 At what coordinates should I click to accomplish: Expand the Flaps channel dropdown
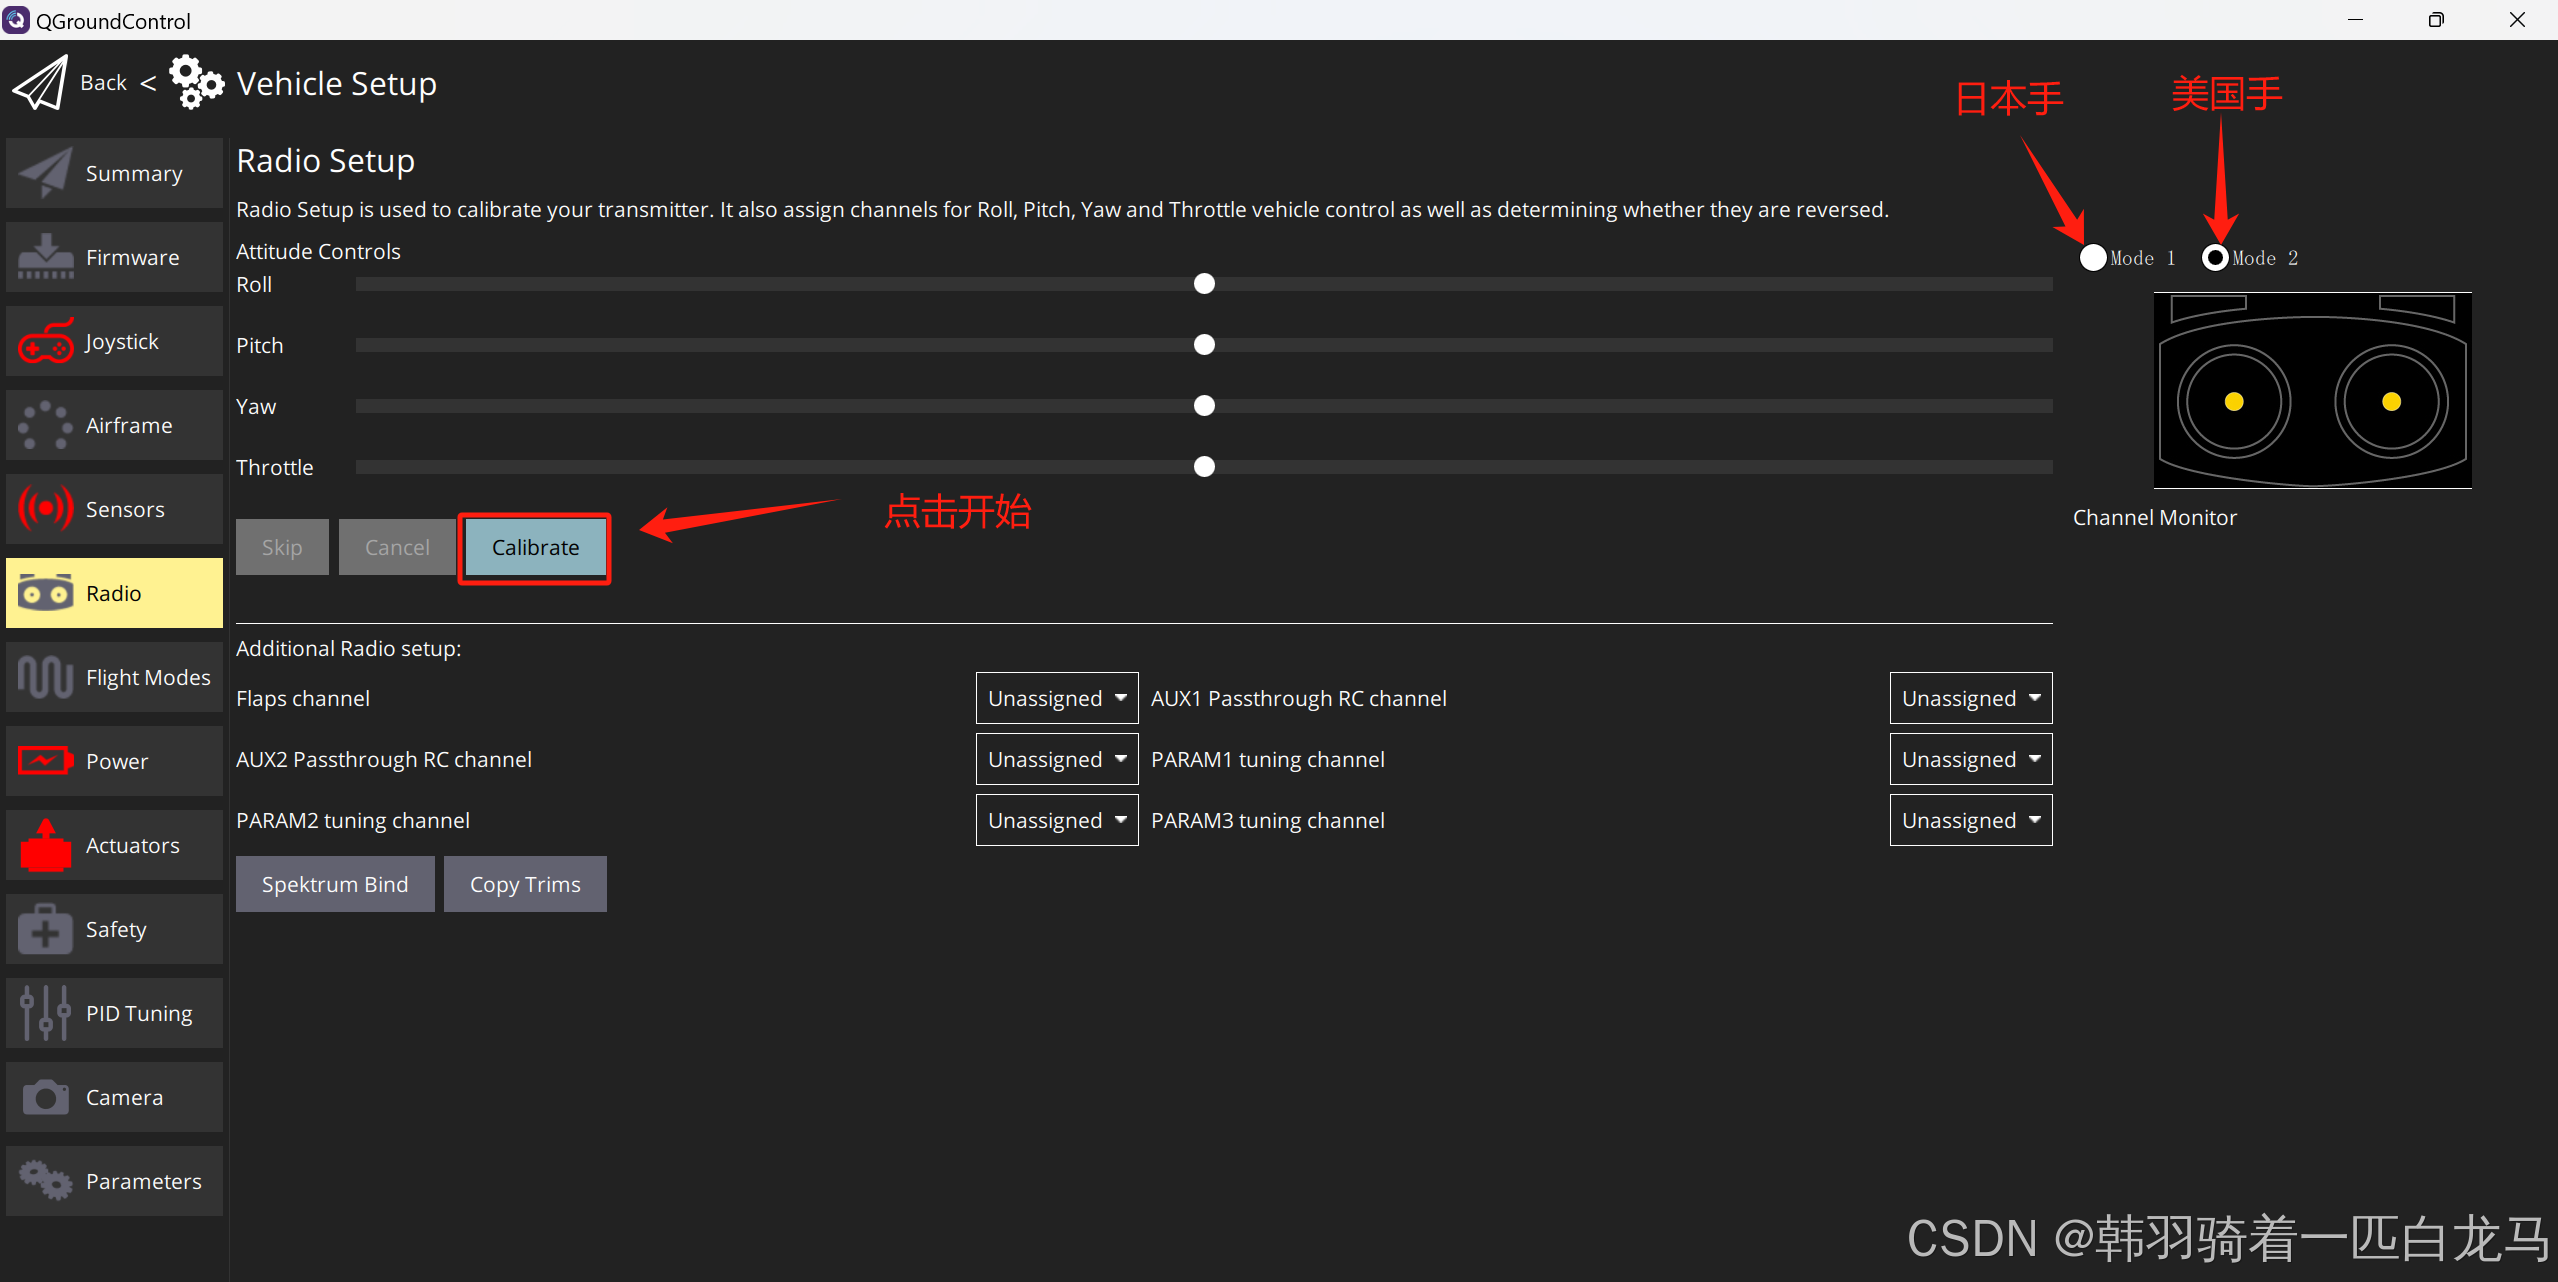tap(1056, 698)
